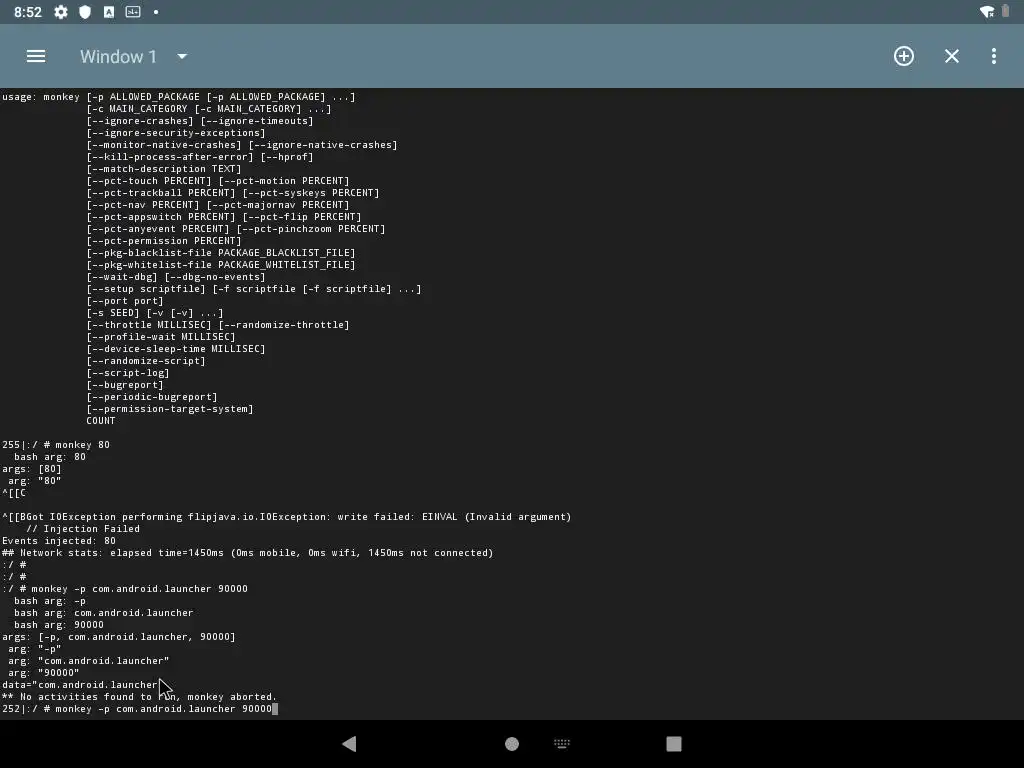Click the '[--port port]' line
This screenshot has width=1024, height=768.
pyautogui.click(x=125, y=301)
